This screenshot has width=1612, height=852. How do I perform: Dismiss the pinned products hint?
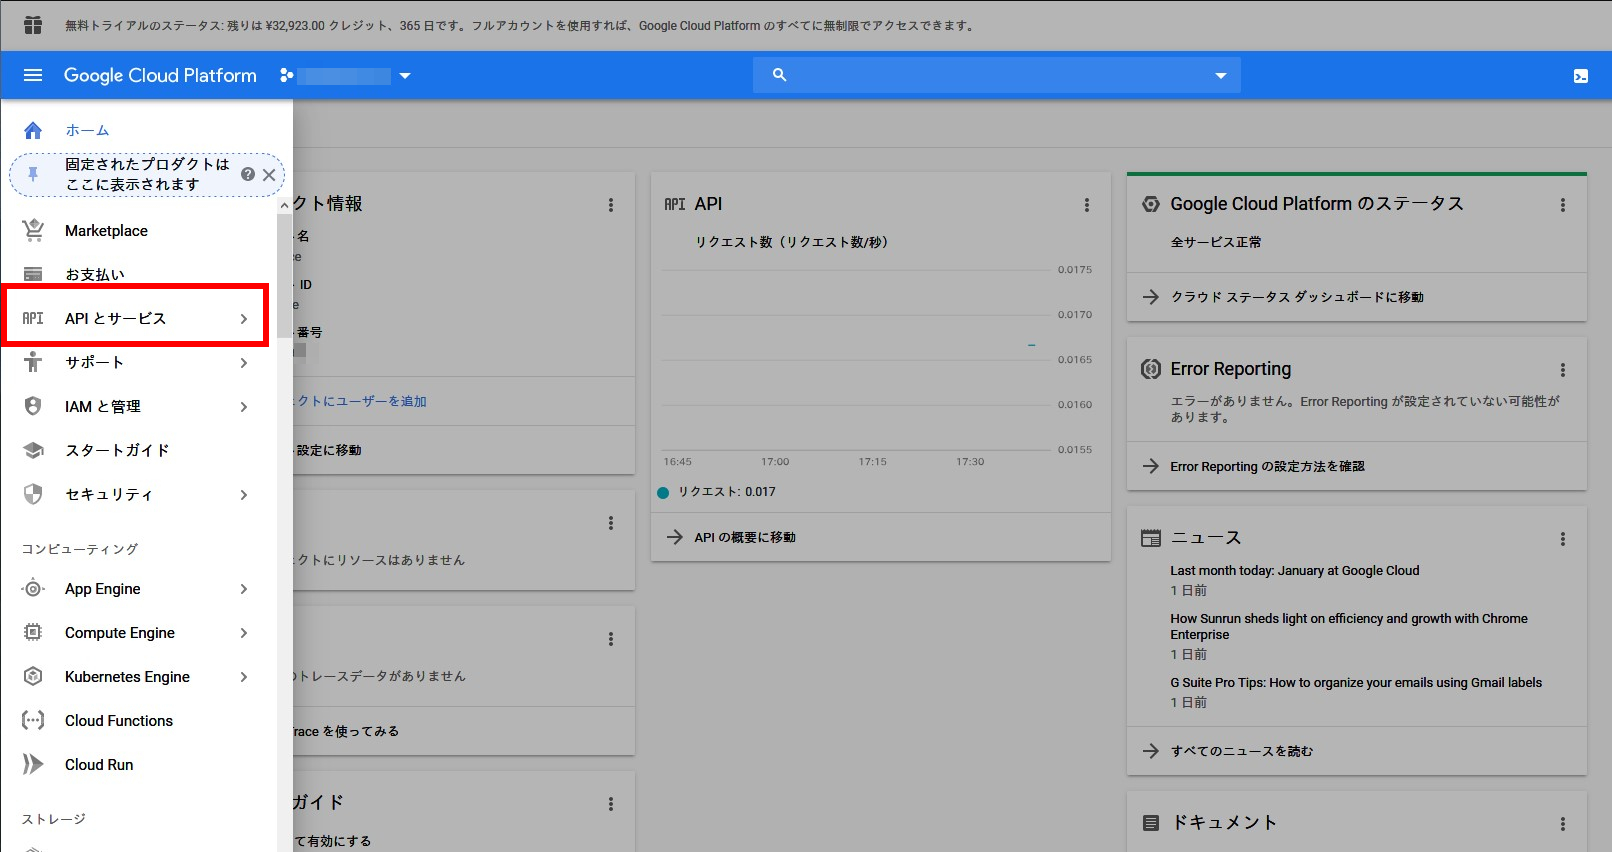pyautogui.click(x=269, y=174)
